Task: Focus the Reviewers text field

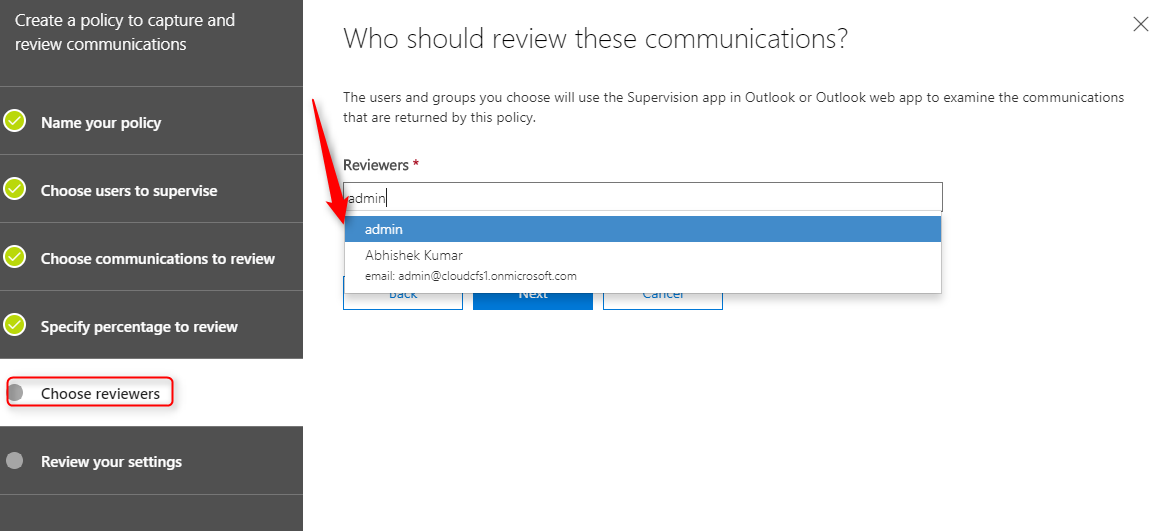Action: pos(643,198)
